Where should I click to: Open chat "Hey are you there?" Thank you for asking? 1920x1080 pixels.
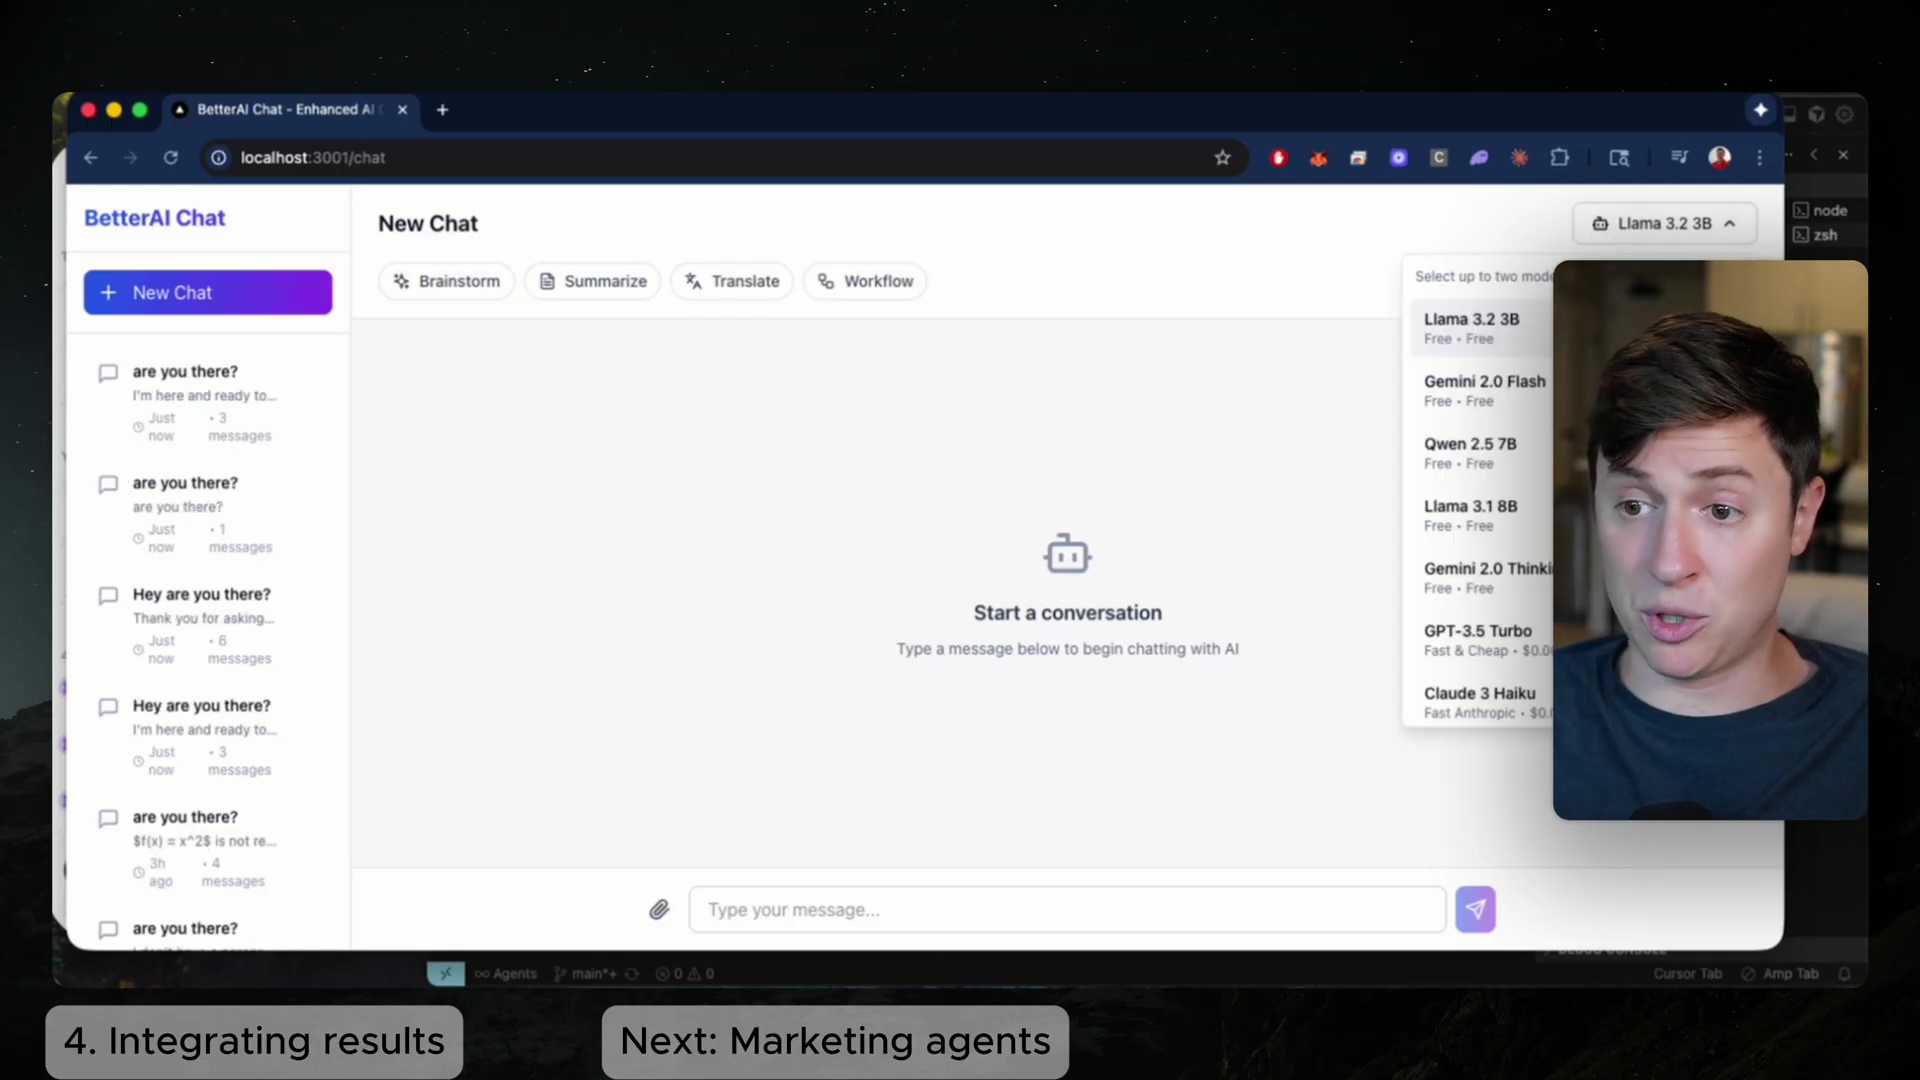coord(208,625)
